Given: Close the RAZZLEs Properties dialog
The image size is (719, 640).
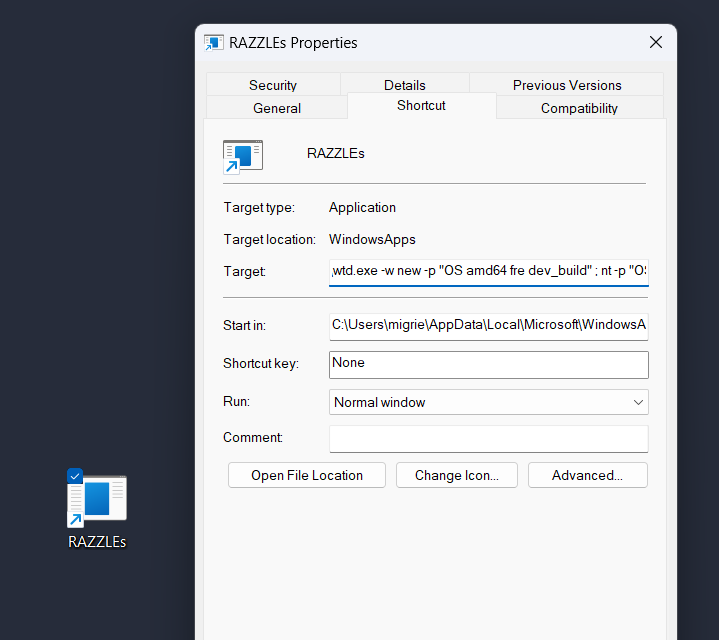Looking at the screenshot, I should point(656,42).
